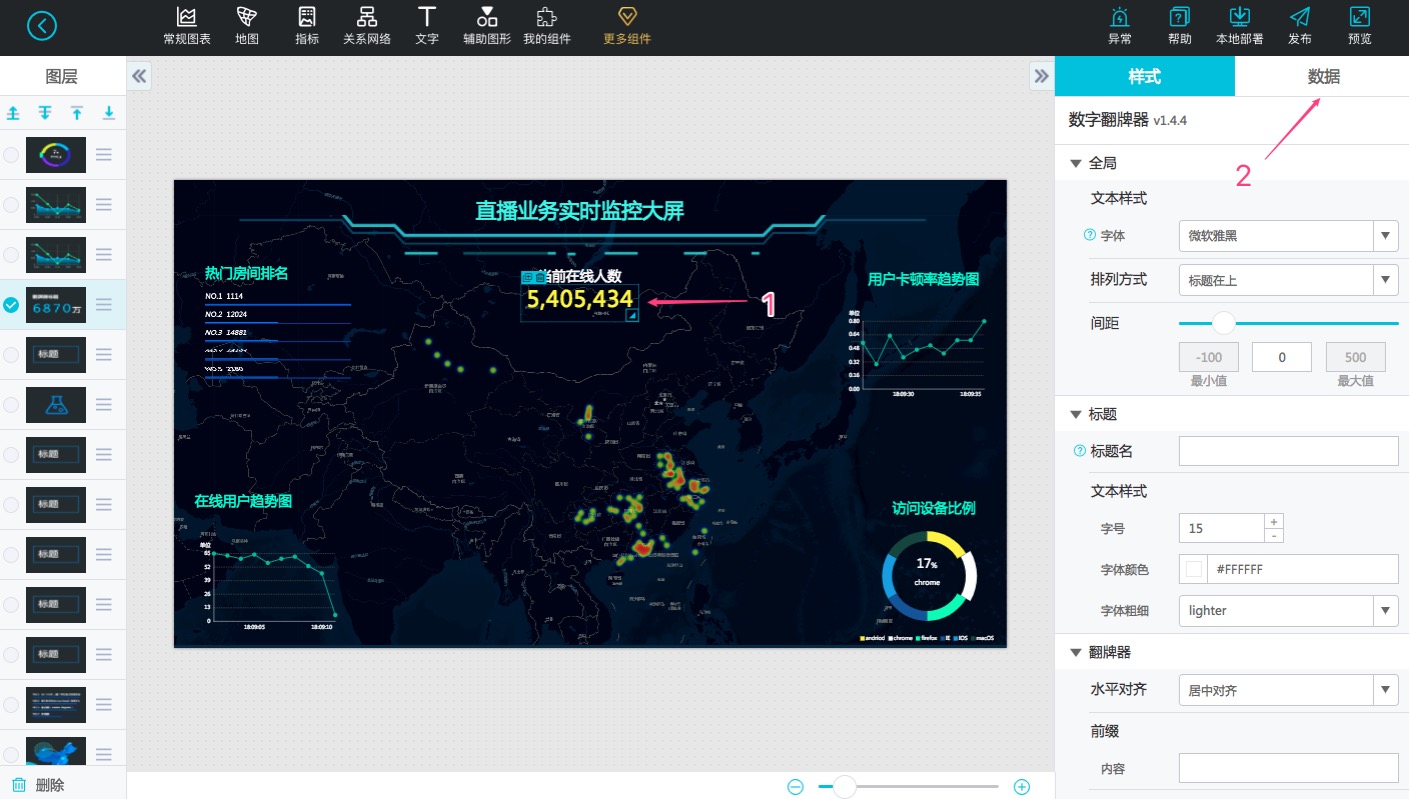Click the 最小值 field showing -100
This screenshot has width=1410, height=799.
(1209, 357)
